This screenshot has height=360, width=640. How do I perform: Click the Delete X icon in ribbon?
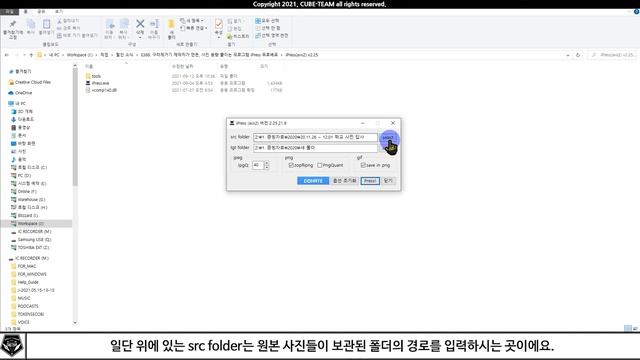click(140, 24)
